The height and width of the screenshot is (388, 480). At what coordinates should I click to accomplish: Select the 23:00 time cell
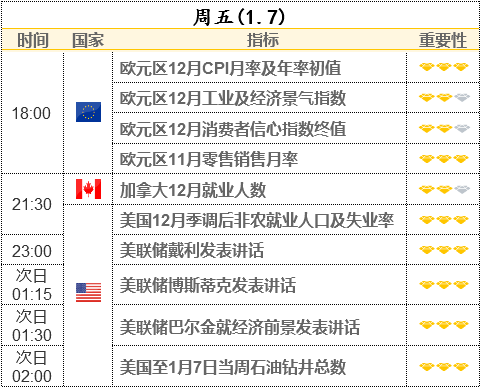click(32, 251)
